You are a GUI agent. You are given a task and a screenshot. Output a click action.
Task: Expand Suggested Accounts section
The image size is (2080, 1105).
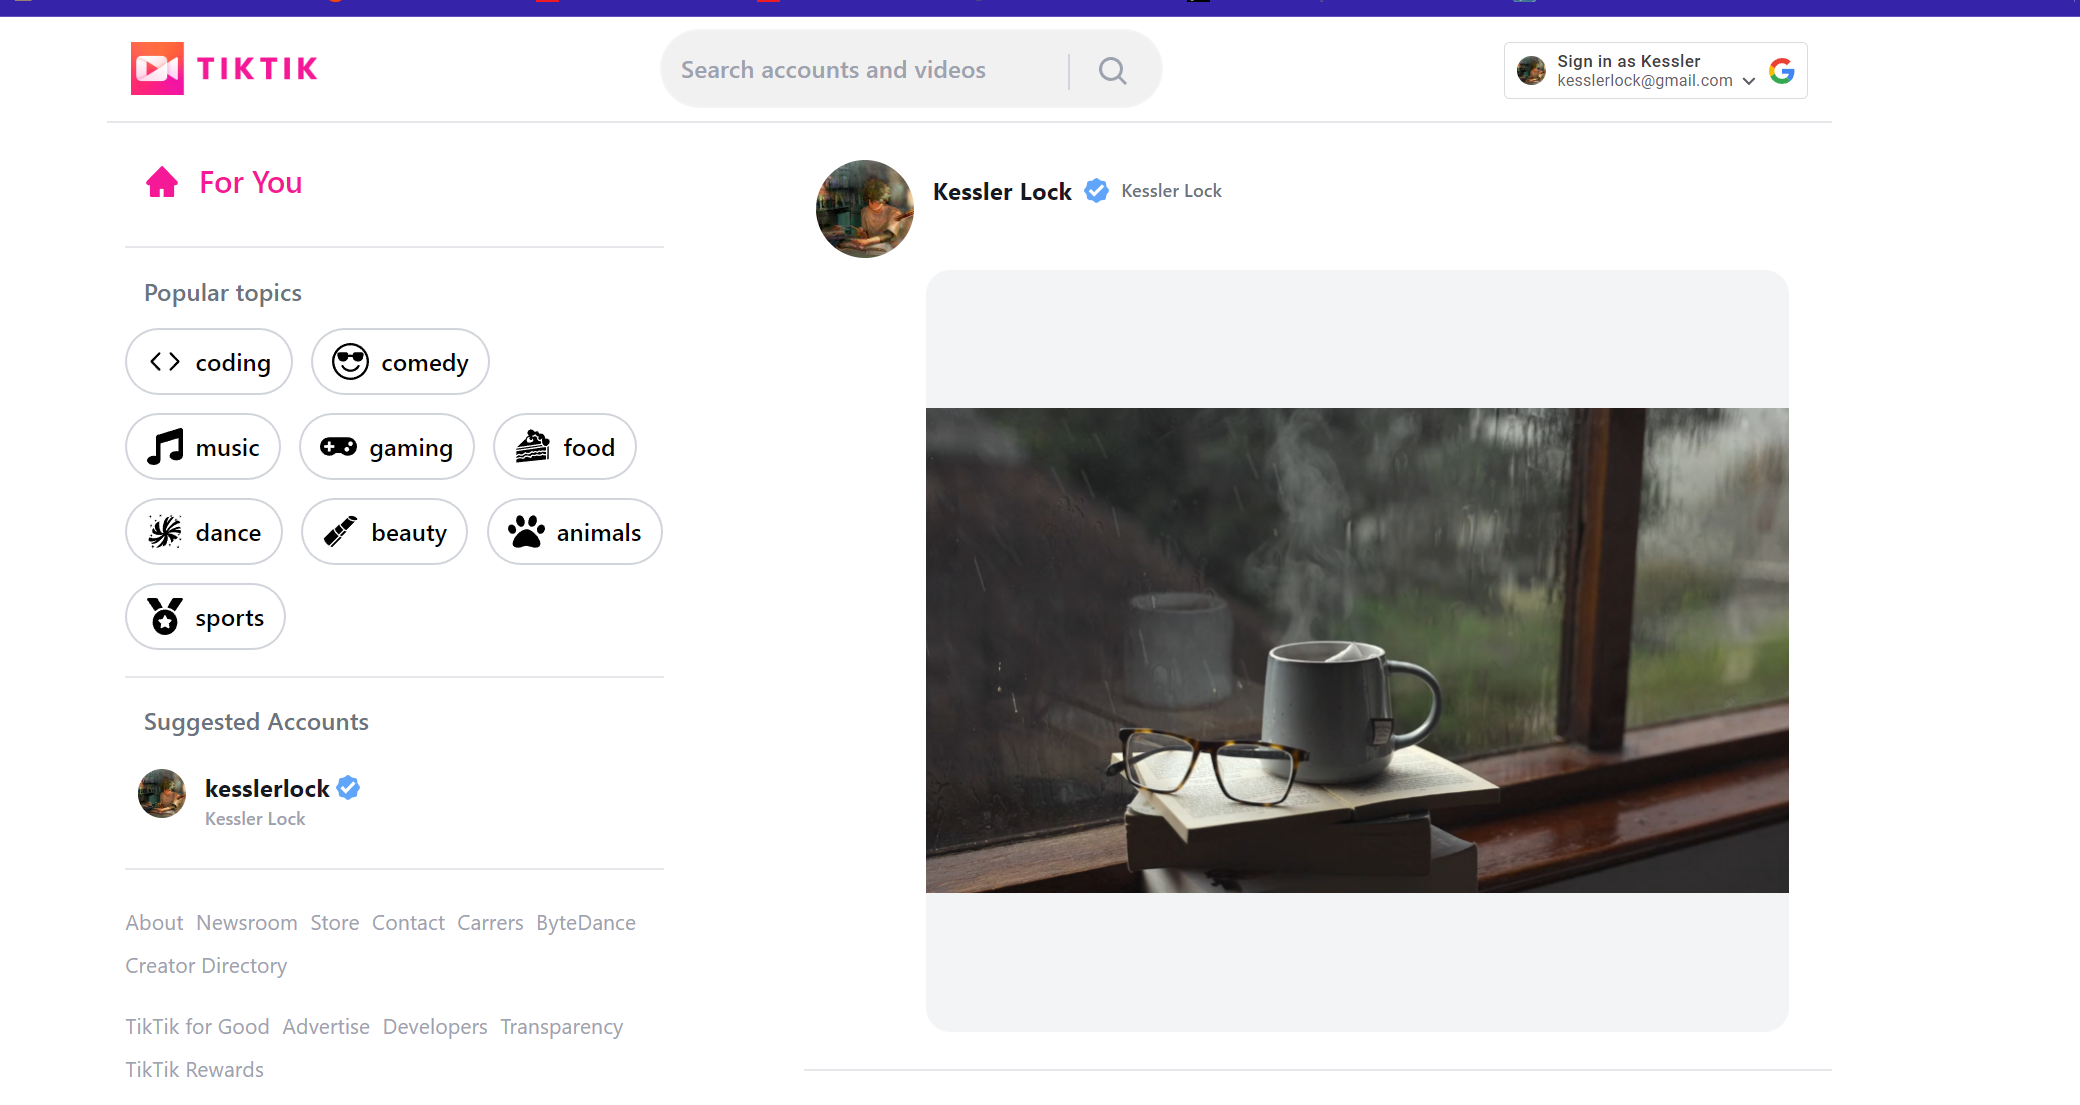(x=256, y=721)
